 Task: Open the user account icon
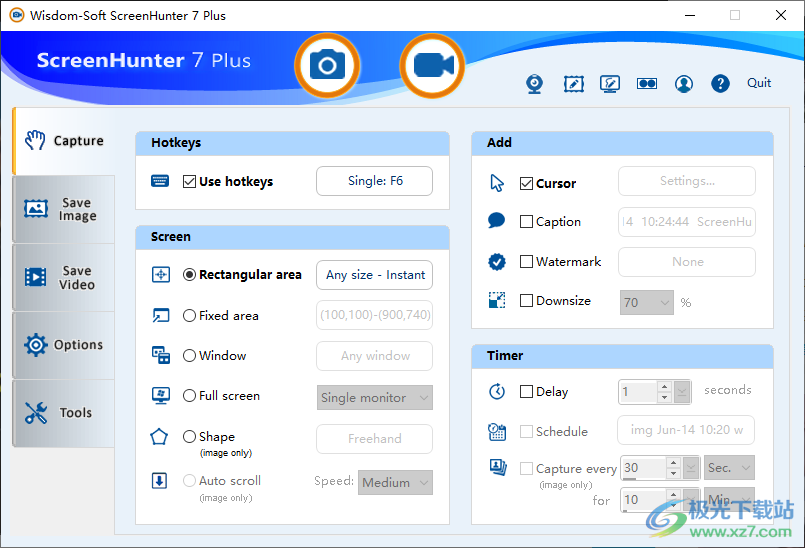point(684,84)
